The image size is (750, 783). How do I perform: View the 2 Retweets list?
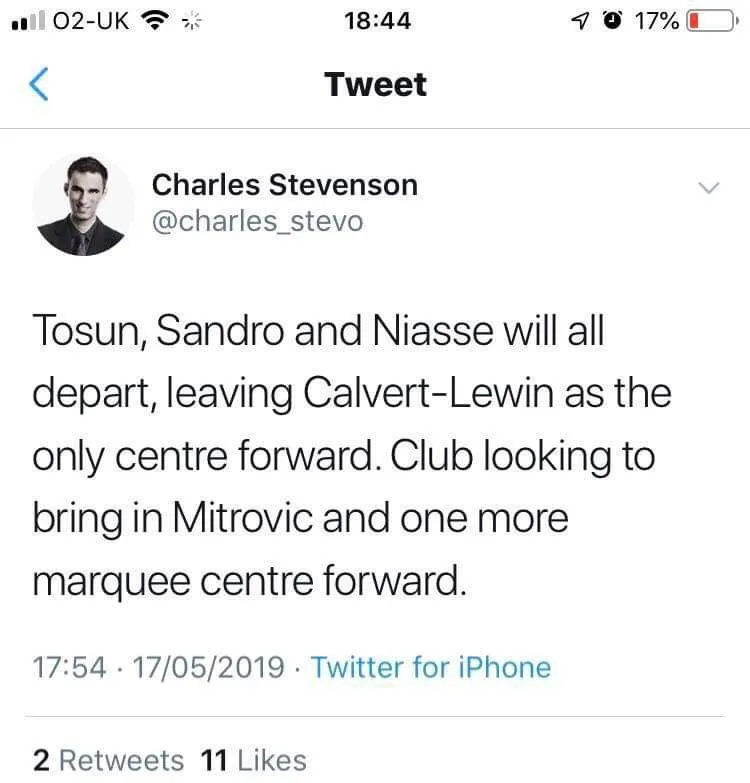click(x=108, y=760)
